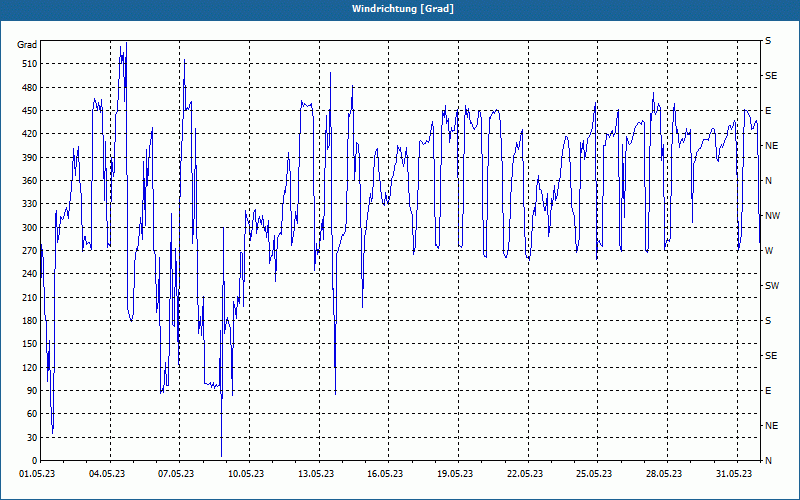Image resolution: width=800 pixels, height=500 pixels.
Task: Click the 510 value on the y-axis
Action: (x=30, y=64)
